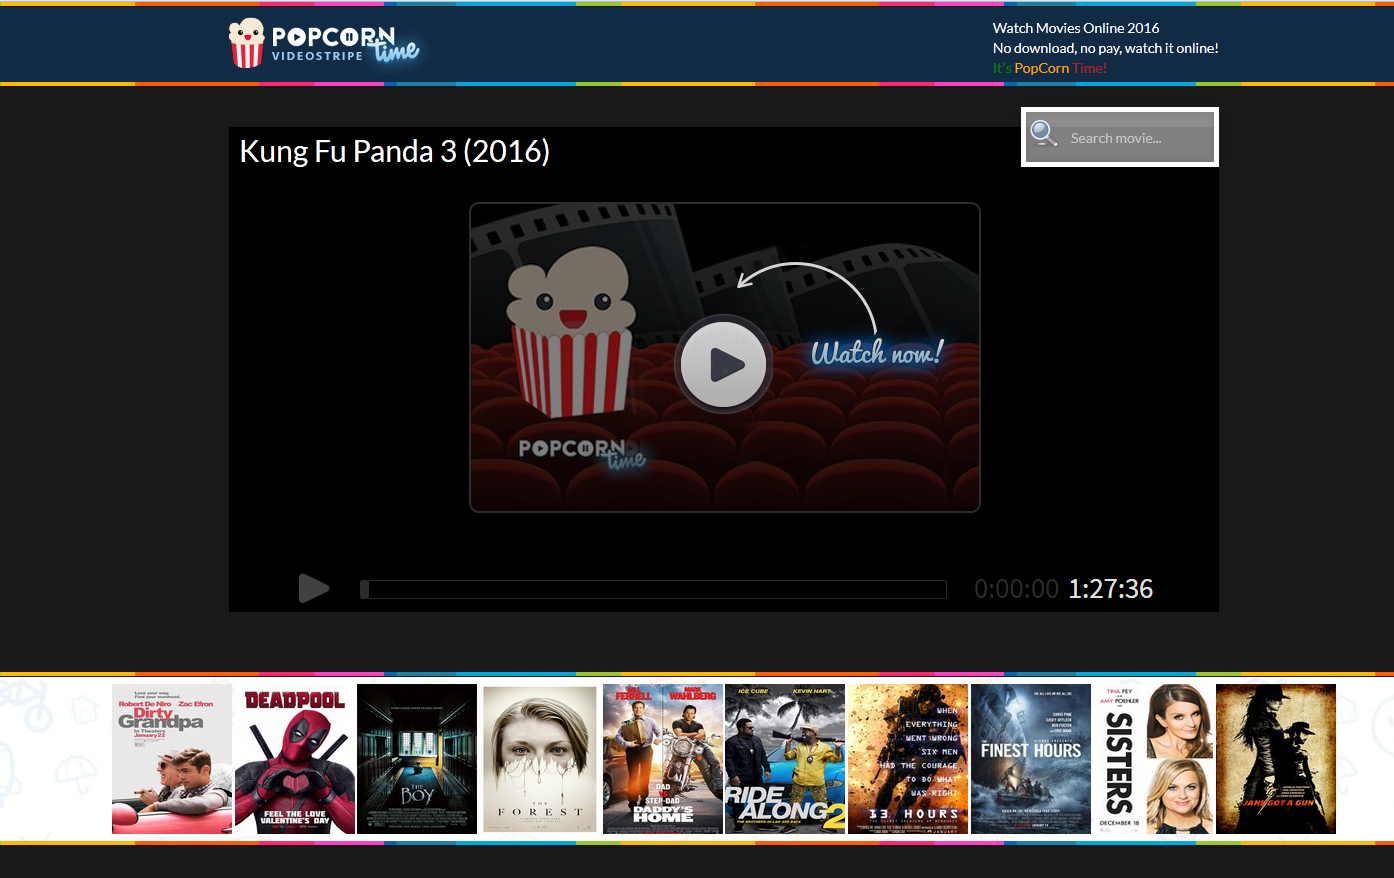Click the Watch now! glowing text
1394x878 pixels.
point(877,352)
